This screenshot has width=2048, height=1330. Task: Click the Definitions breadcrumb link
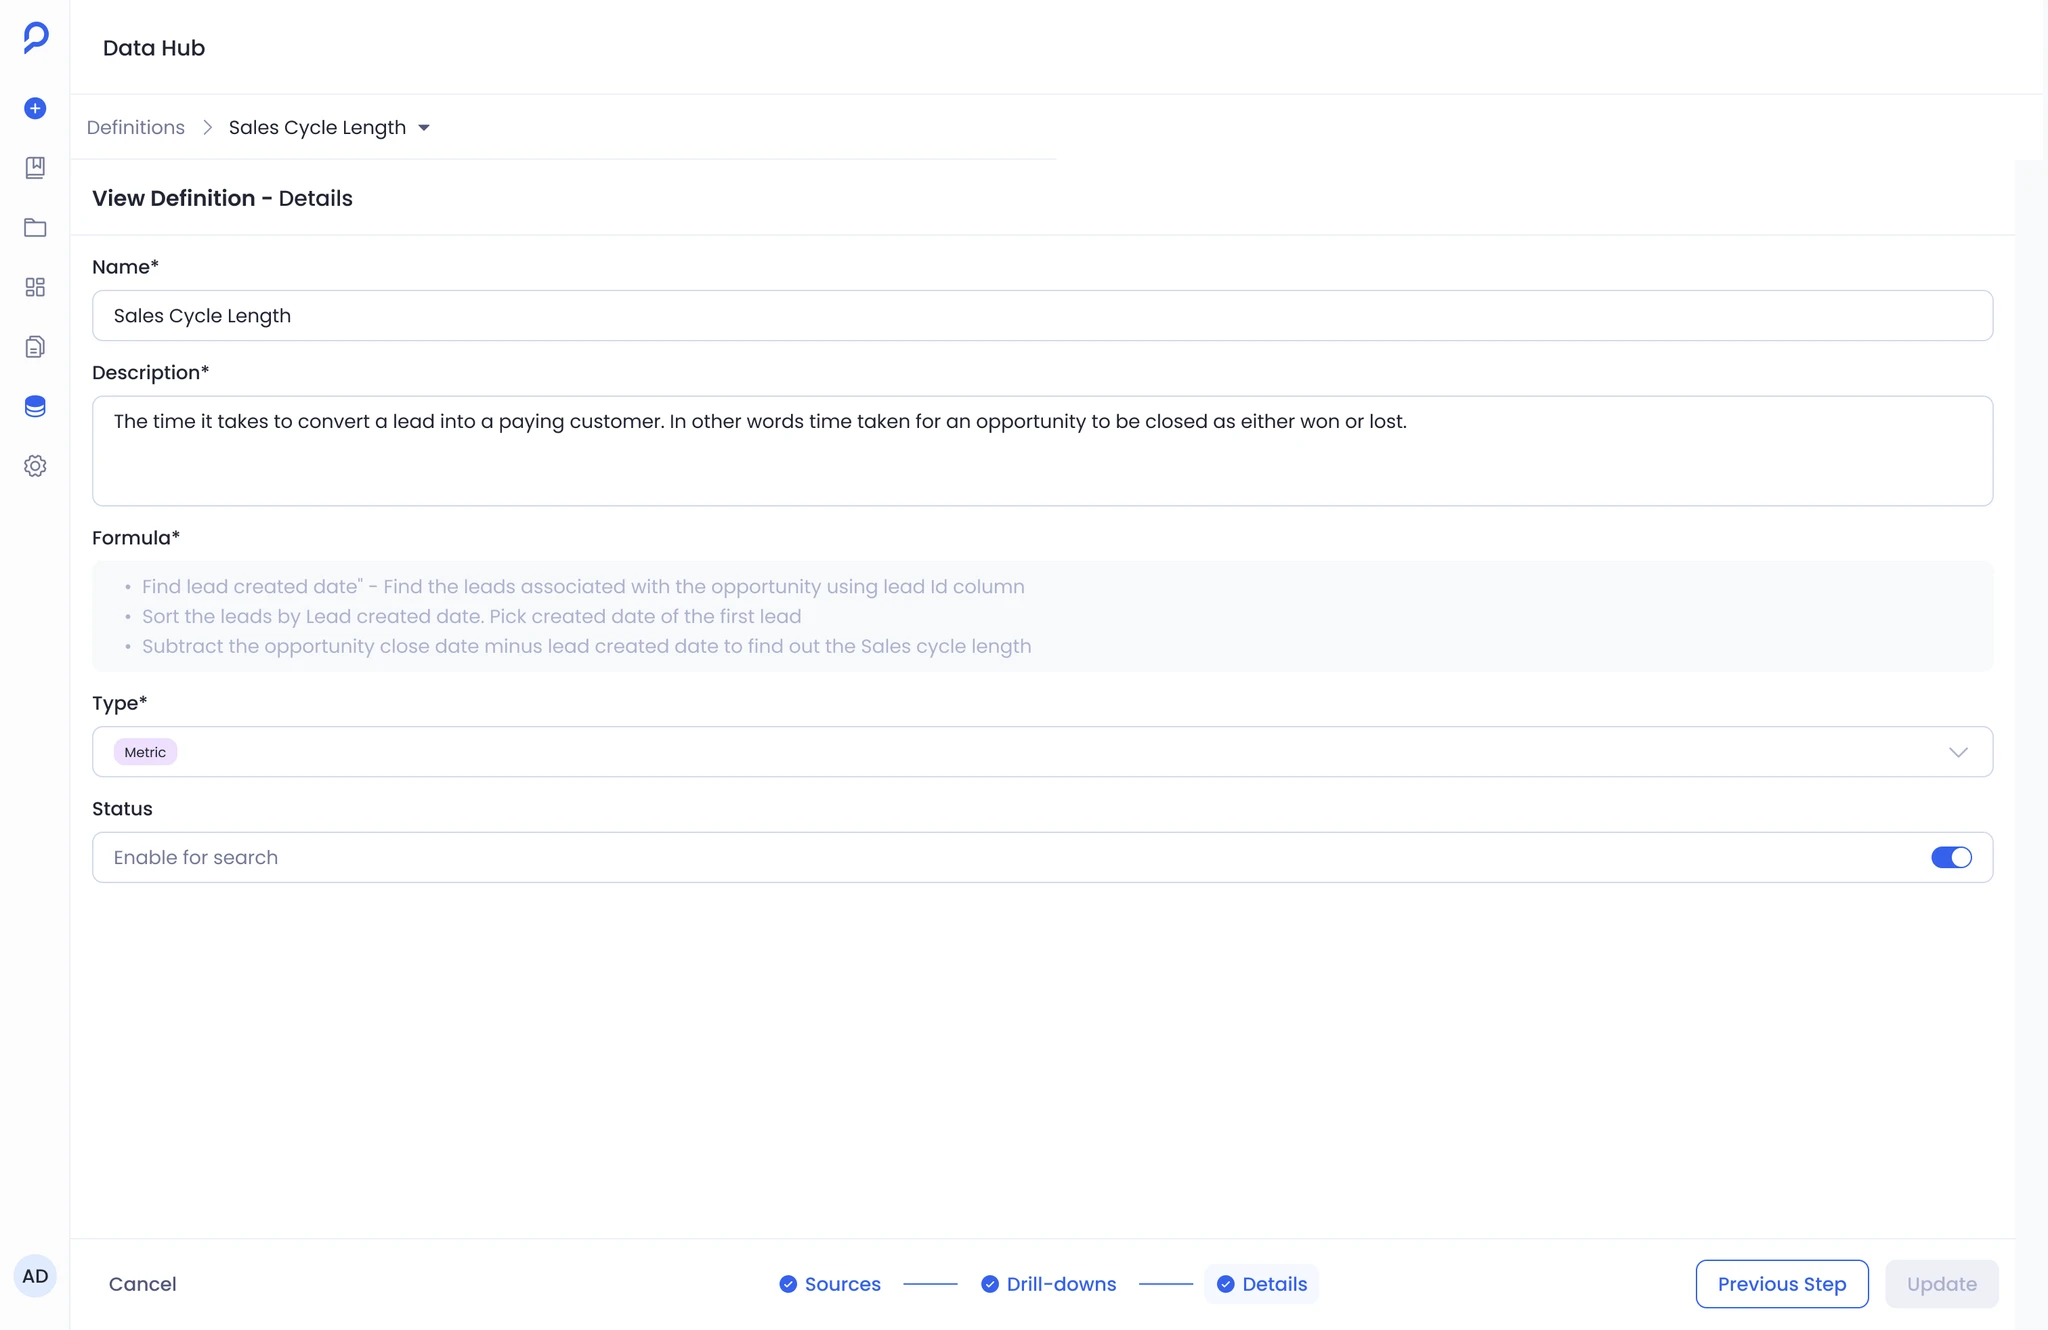pyautogui.click(x=136, y=128)
